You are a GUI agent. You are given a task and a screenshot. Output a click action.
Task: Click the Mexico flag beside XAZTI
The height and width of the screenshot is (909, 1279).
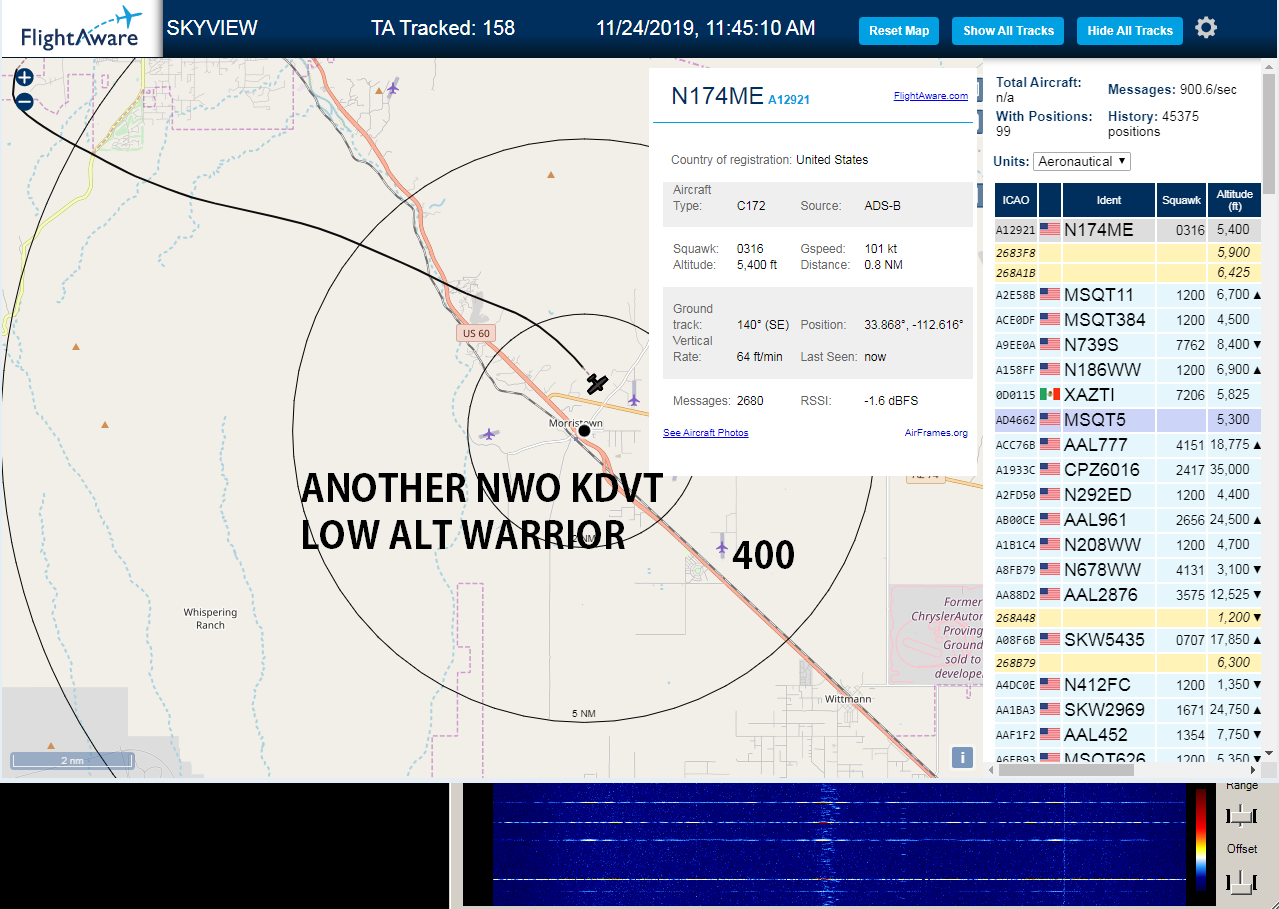coord(1050,394)
